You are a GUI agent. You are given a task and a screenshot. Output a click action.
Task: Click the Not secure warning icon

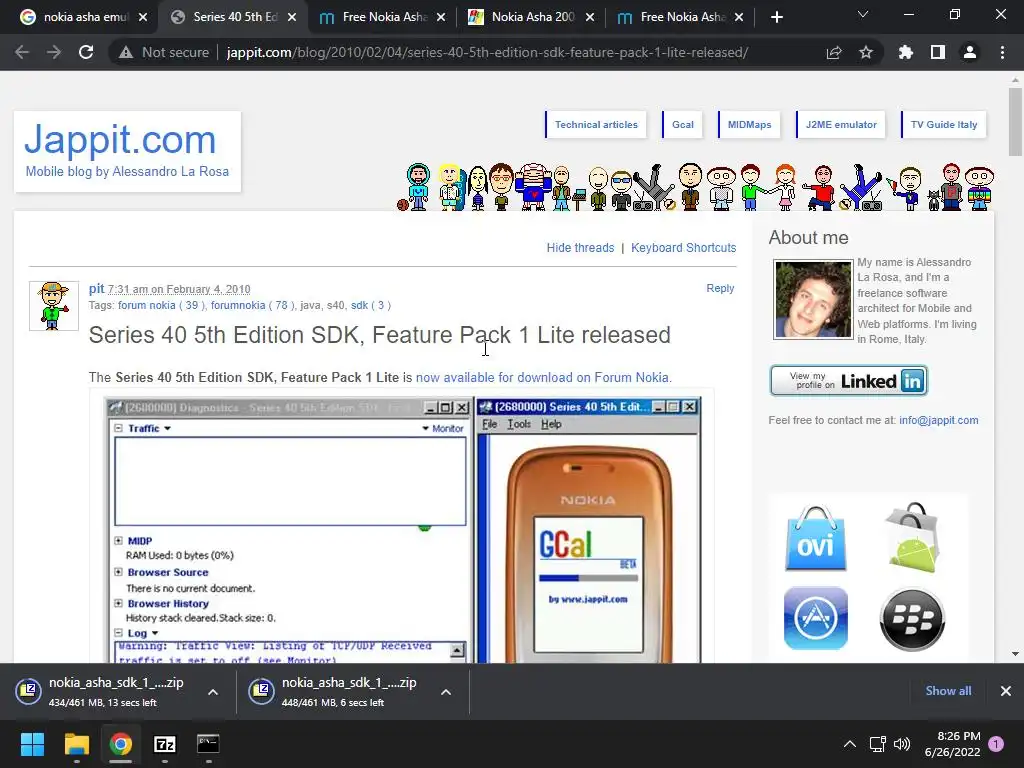coord(126,52)
